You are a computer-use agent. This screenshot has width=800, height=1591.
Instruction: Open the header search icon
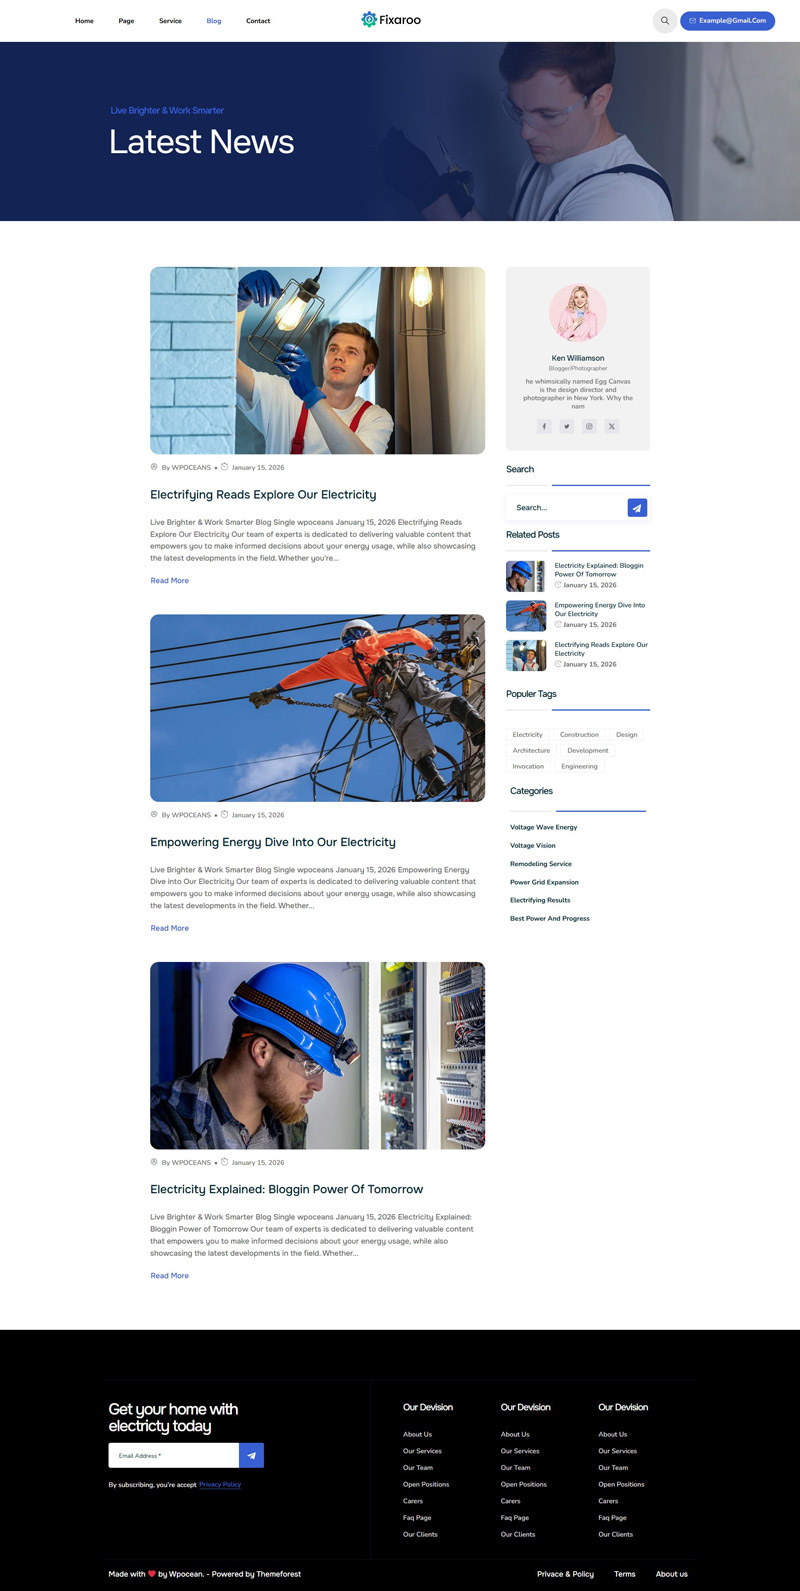pos(665,20)
